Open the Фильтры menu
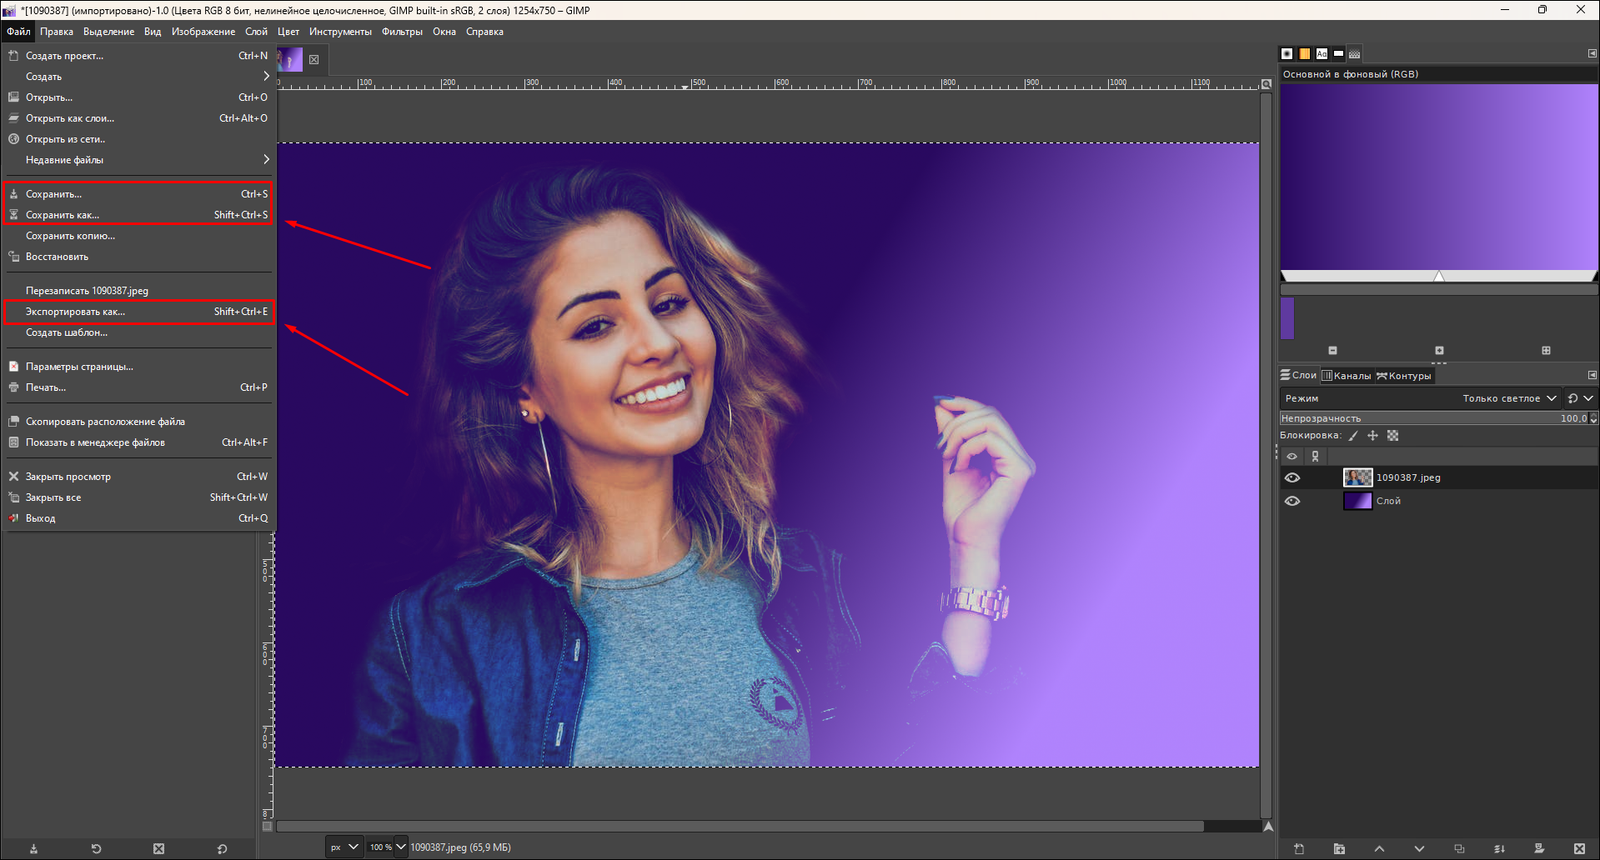The height and width of the screenshot is (860, 1600). click(402, 32)
